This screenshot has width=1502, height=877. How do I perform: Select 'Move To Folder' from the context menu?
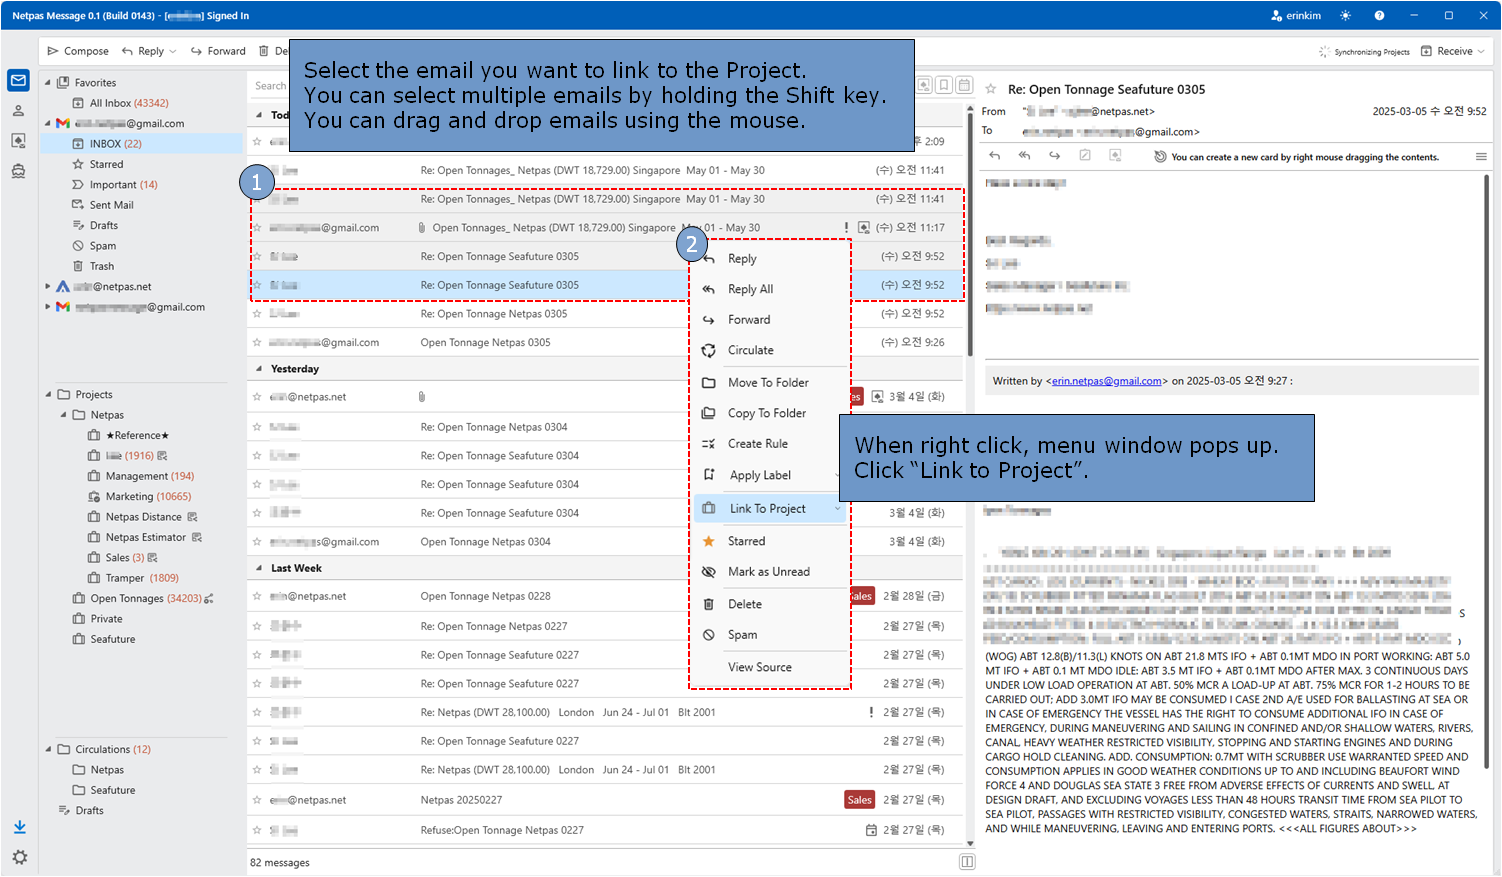[x=767, y=382]
